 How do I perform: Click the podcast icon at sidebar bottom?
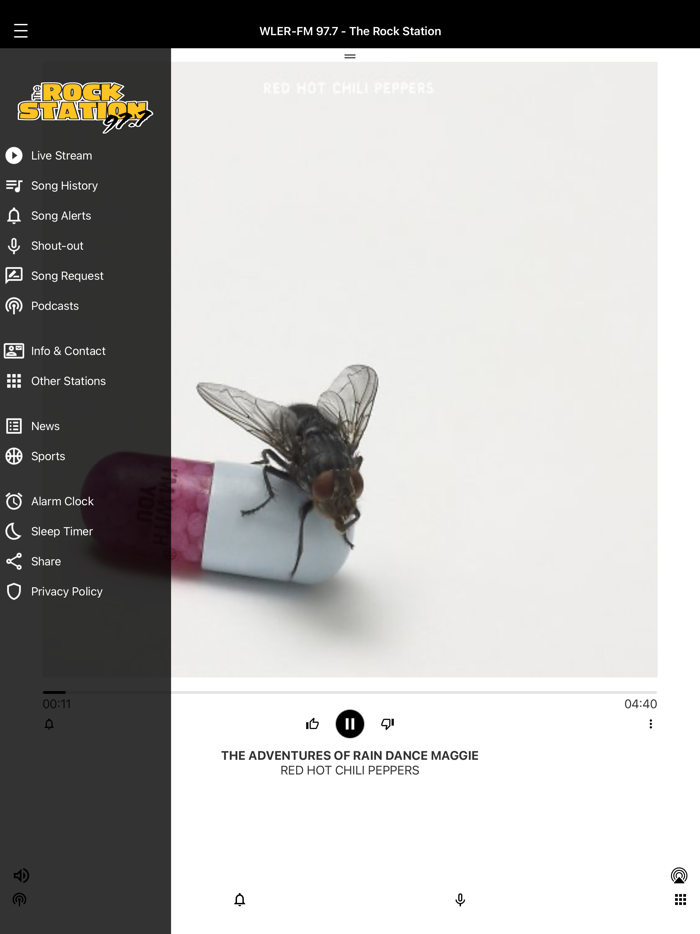click(20, 899)
